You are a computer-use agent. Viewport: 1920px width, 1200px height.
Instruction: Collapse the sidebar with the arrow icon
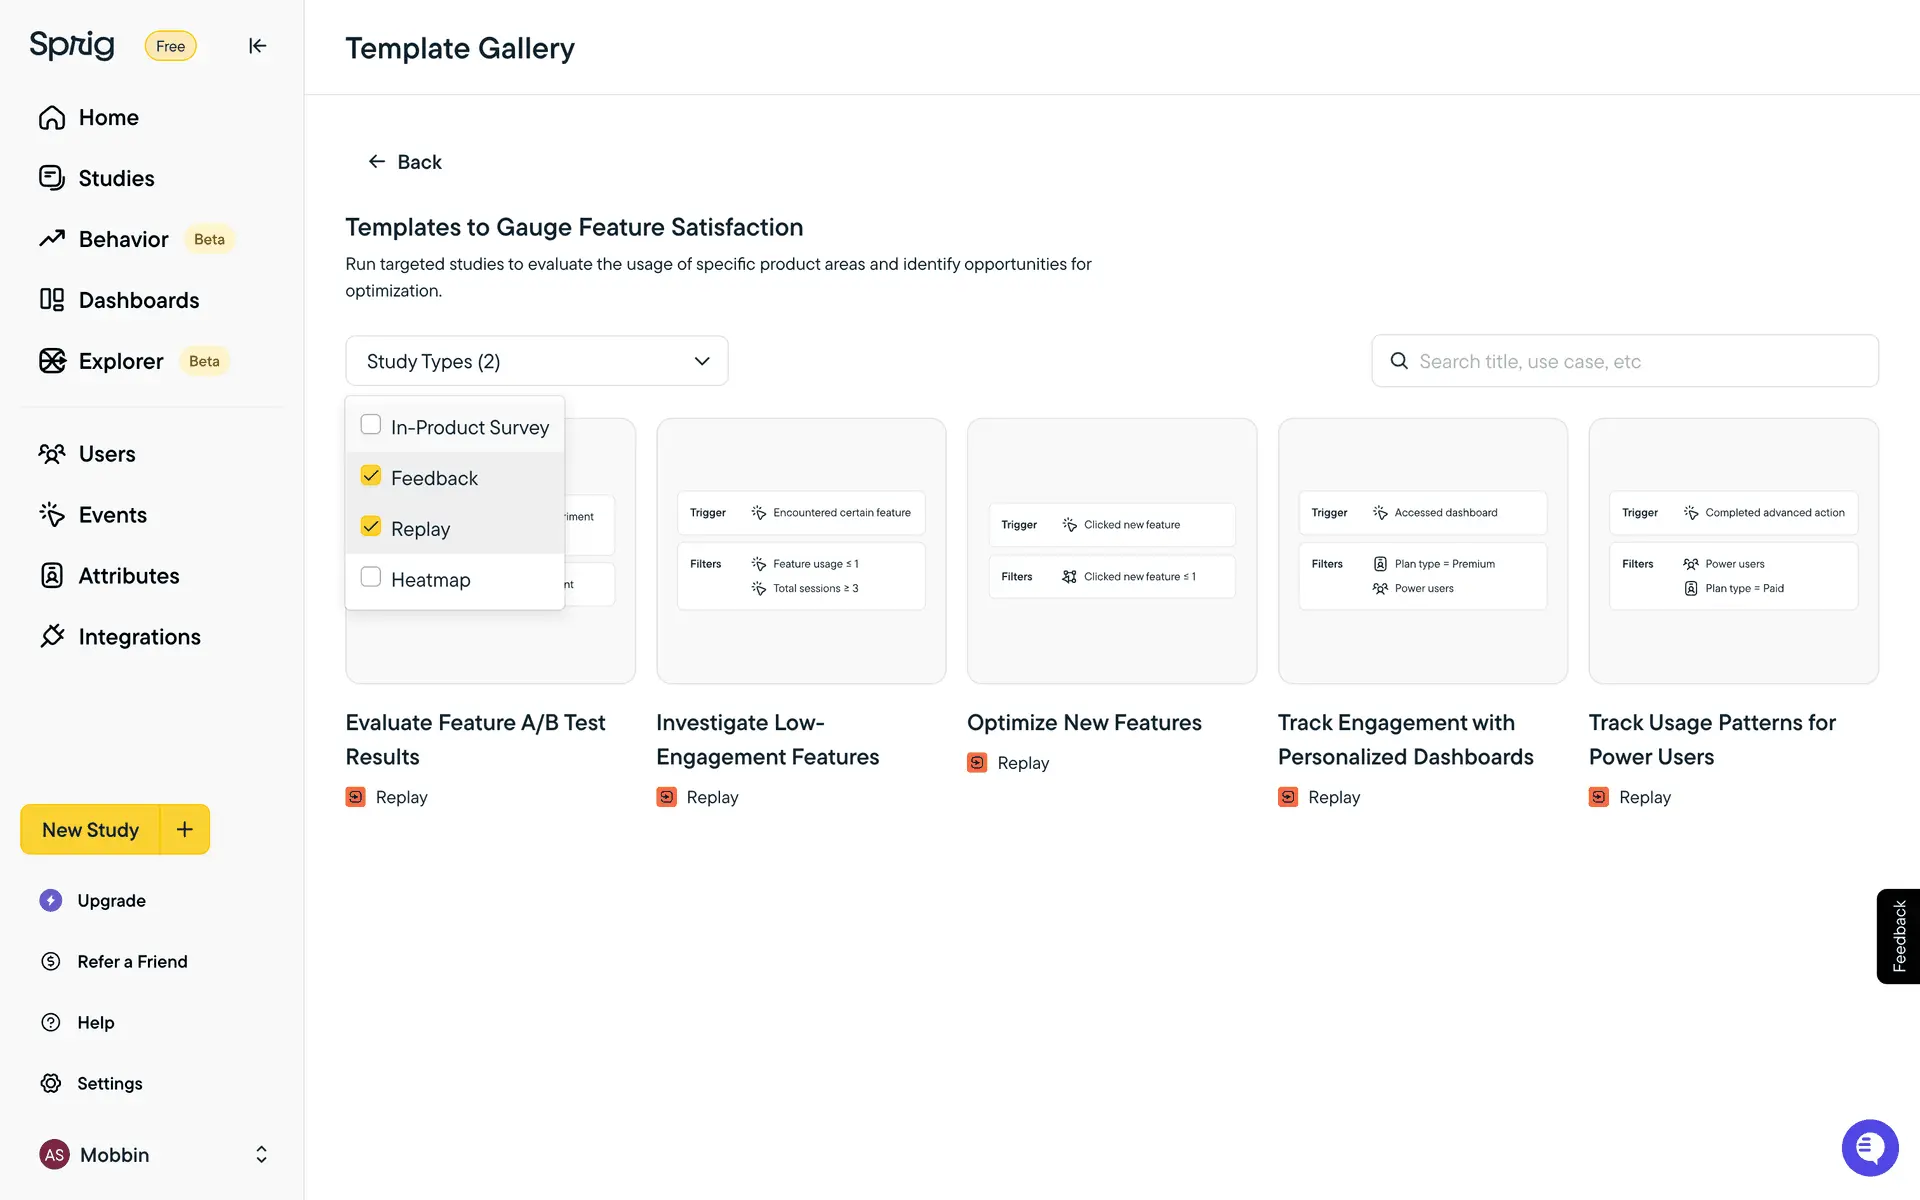click(x=257, y=46)
